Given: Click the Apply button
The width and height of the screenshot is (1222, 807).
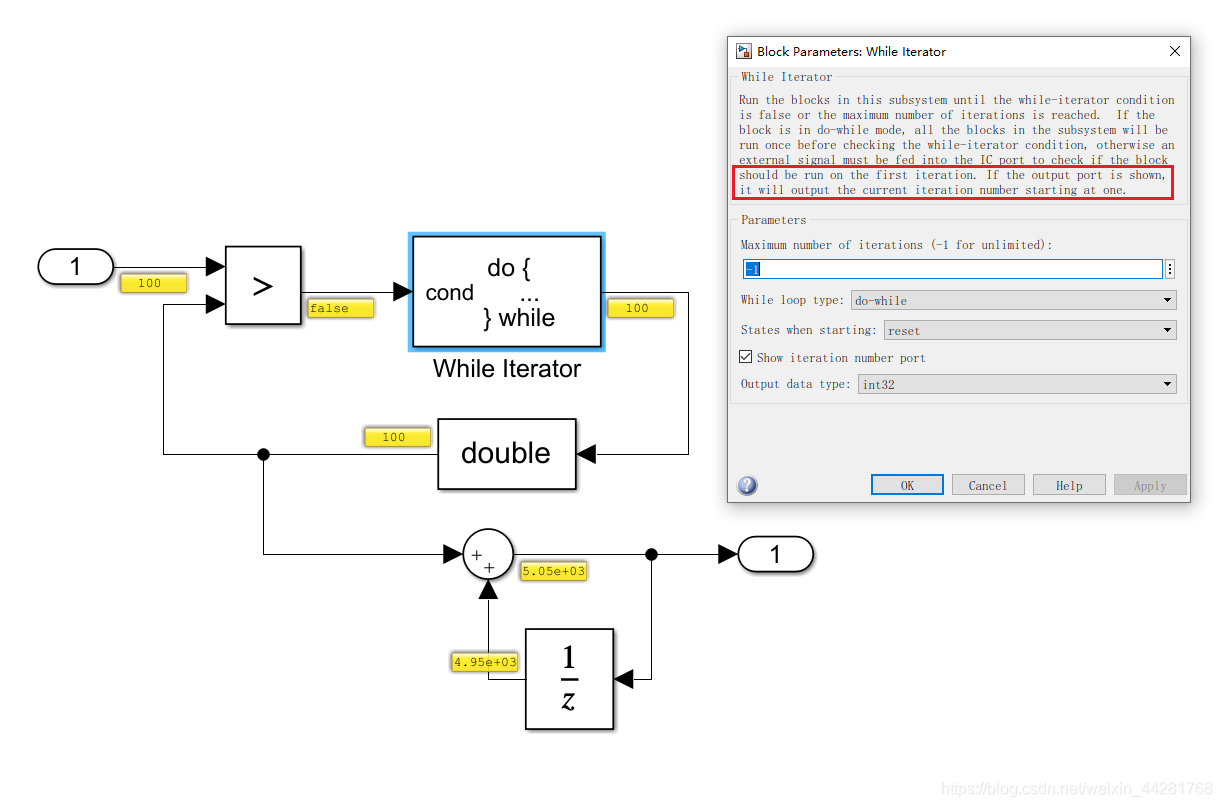Looking at the screenshot, I should pyautogui.click(x=1150, y=484).
